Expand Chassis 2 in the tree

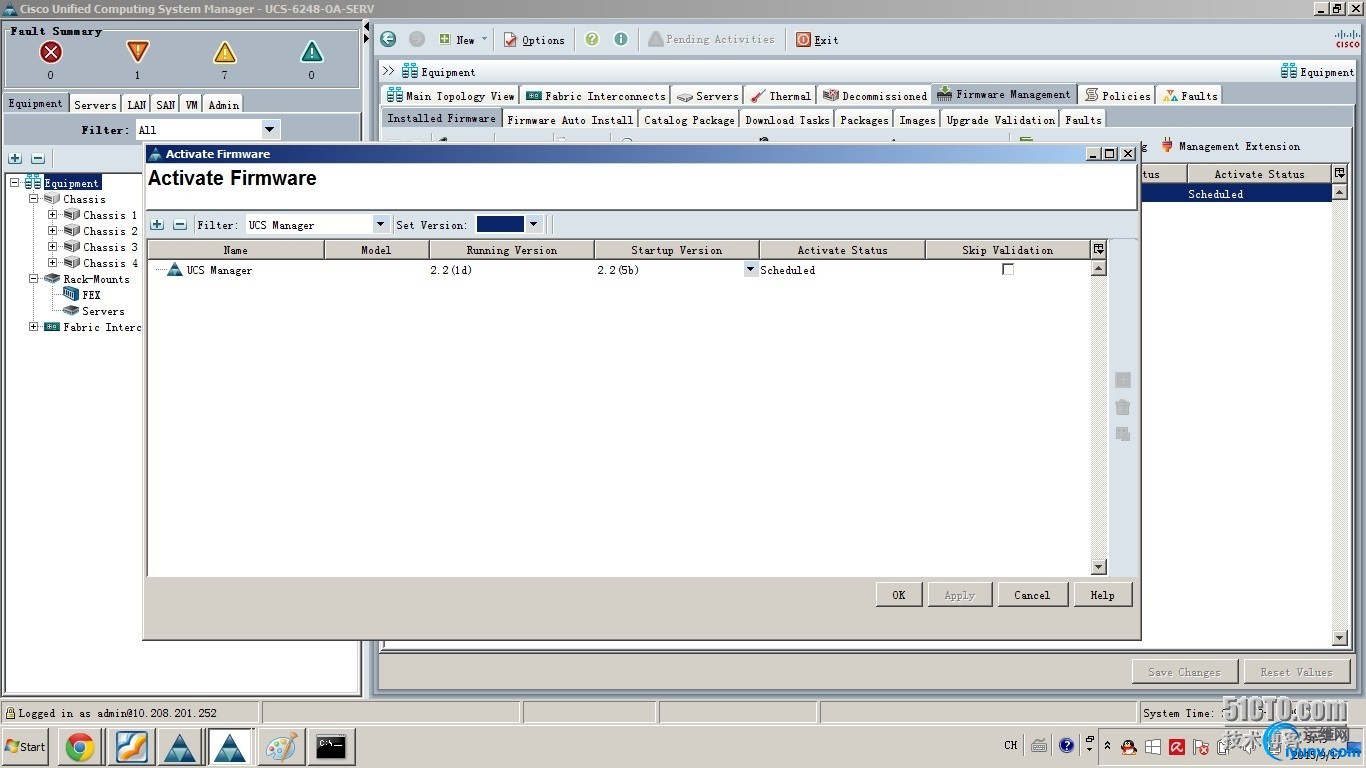(52, 231)
